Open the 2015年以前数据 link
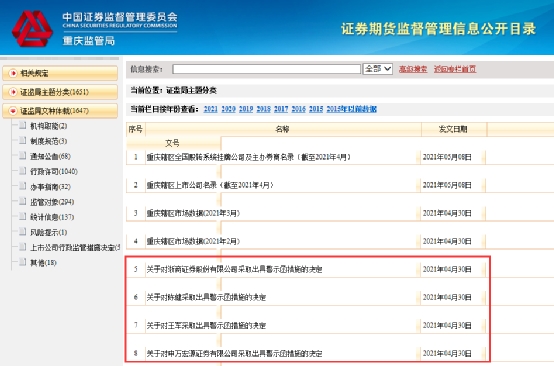554x366 pixels. point(352,109)
